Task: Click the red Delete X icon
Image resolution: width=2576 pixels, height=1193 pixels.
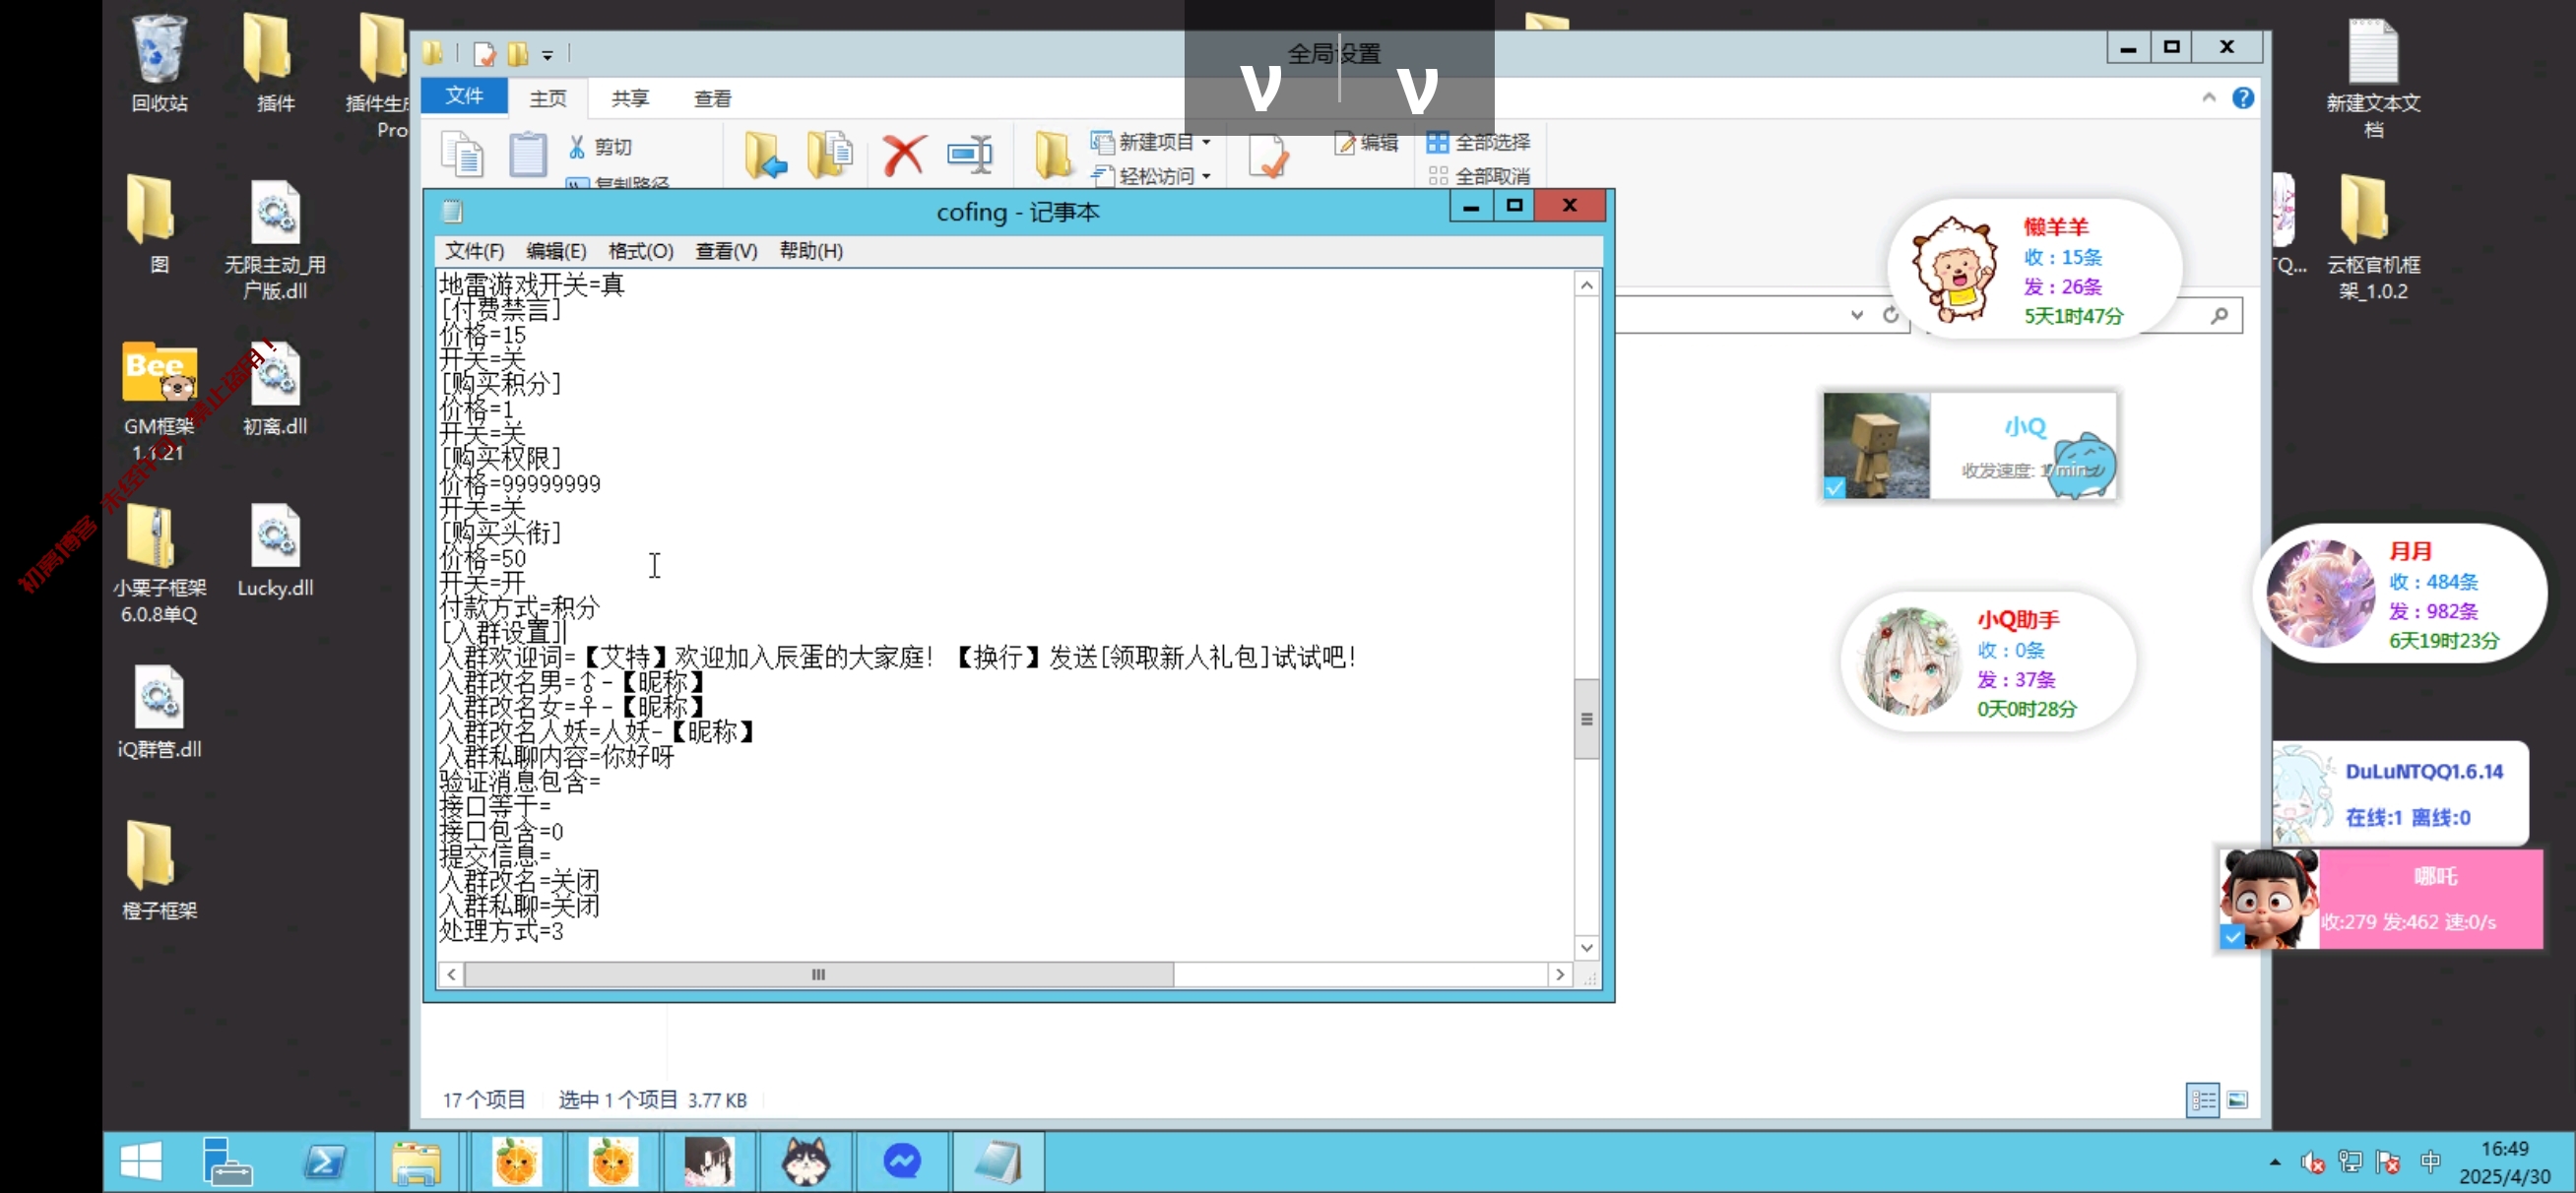Action: 903,155
